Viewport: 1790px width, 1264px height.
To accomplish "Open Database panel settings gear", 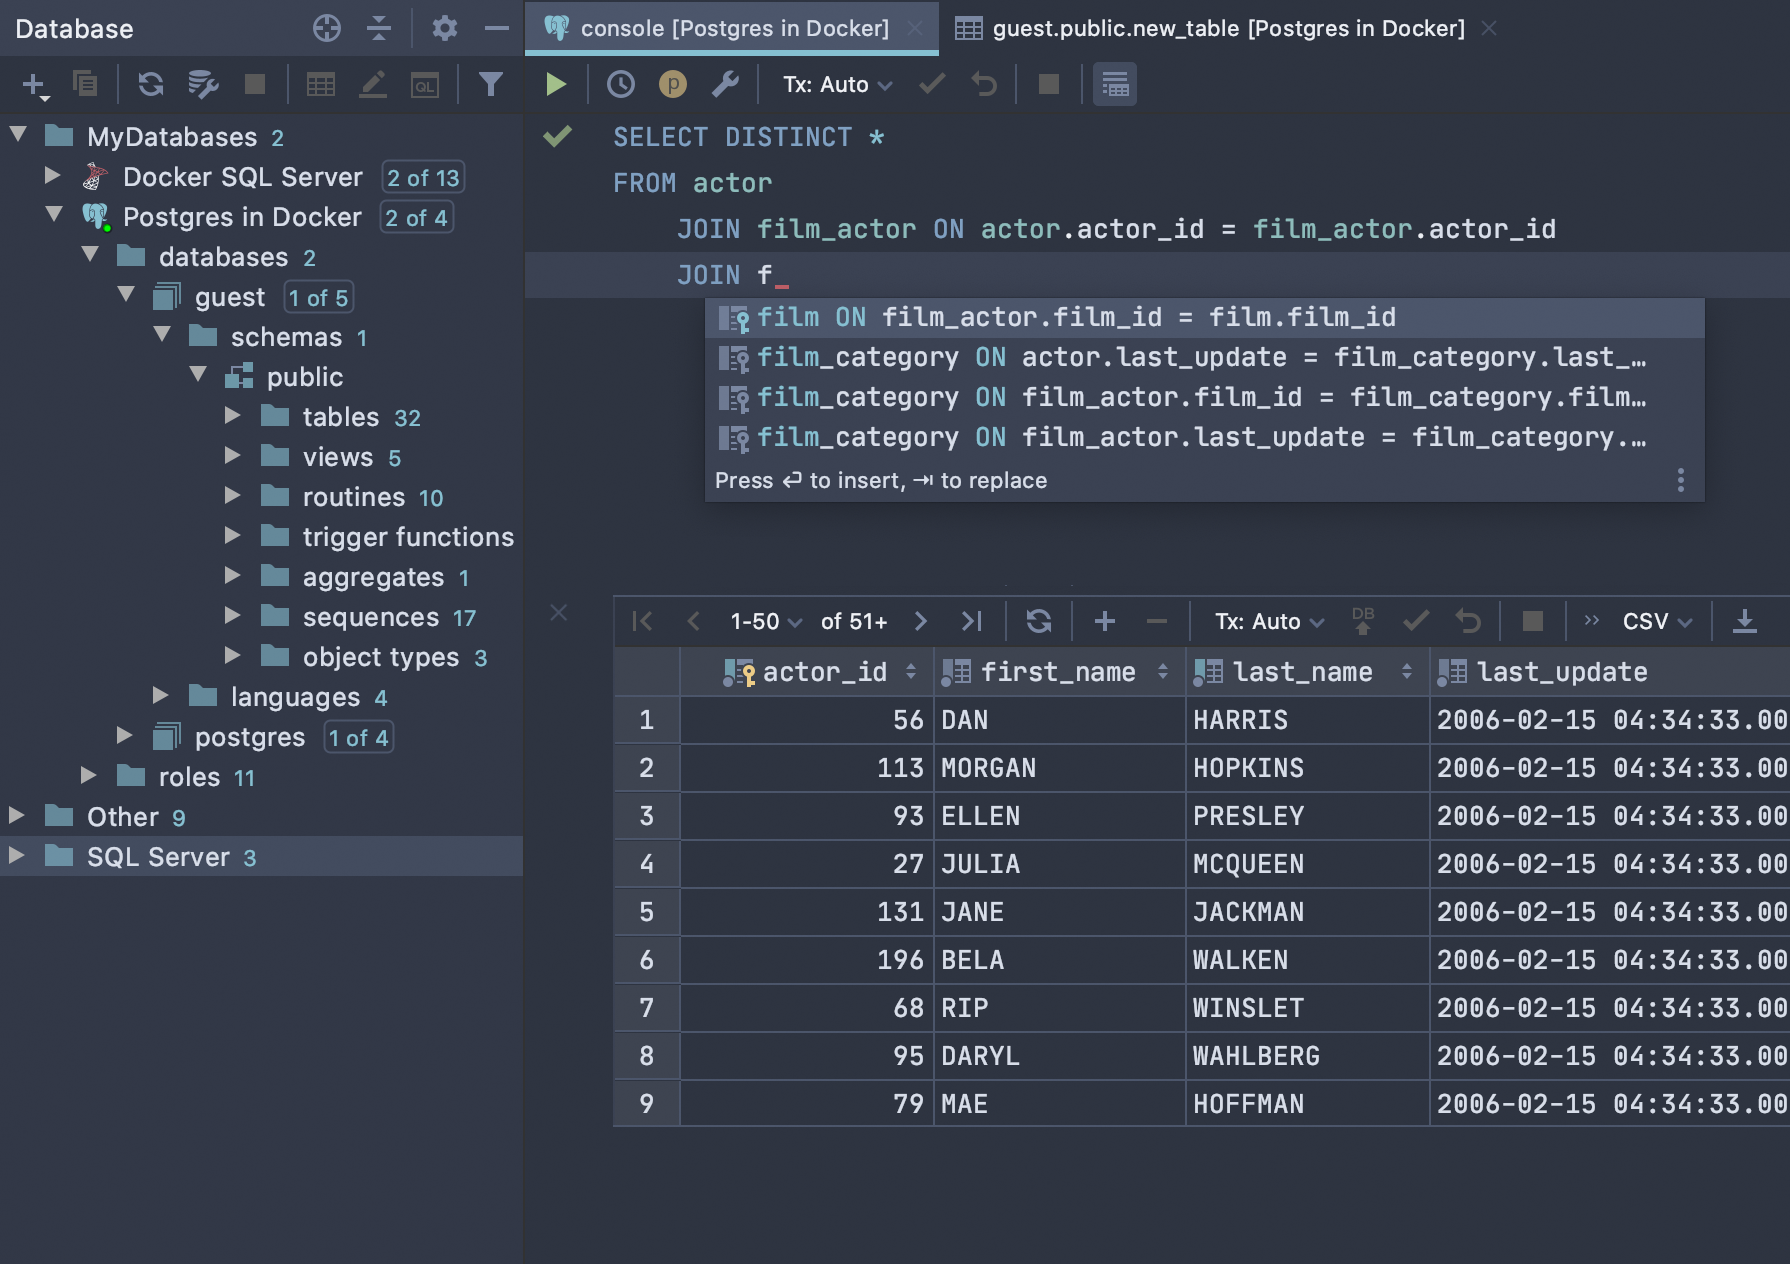I will pos(443,29).
